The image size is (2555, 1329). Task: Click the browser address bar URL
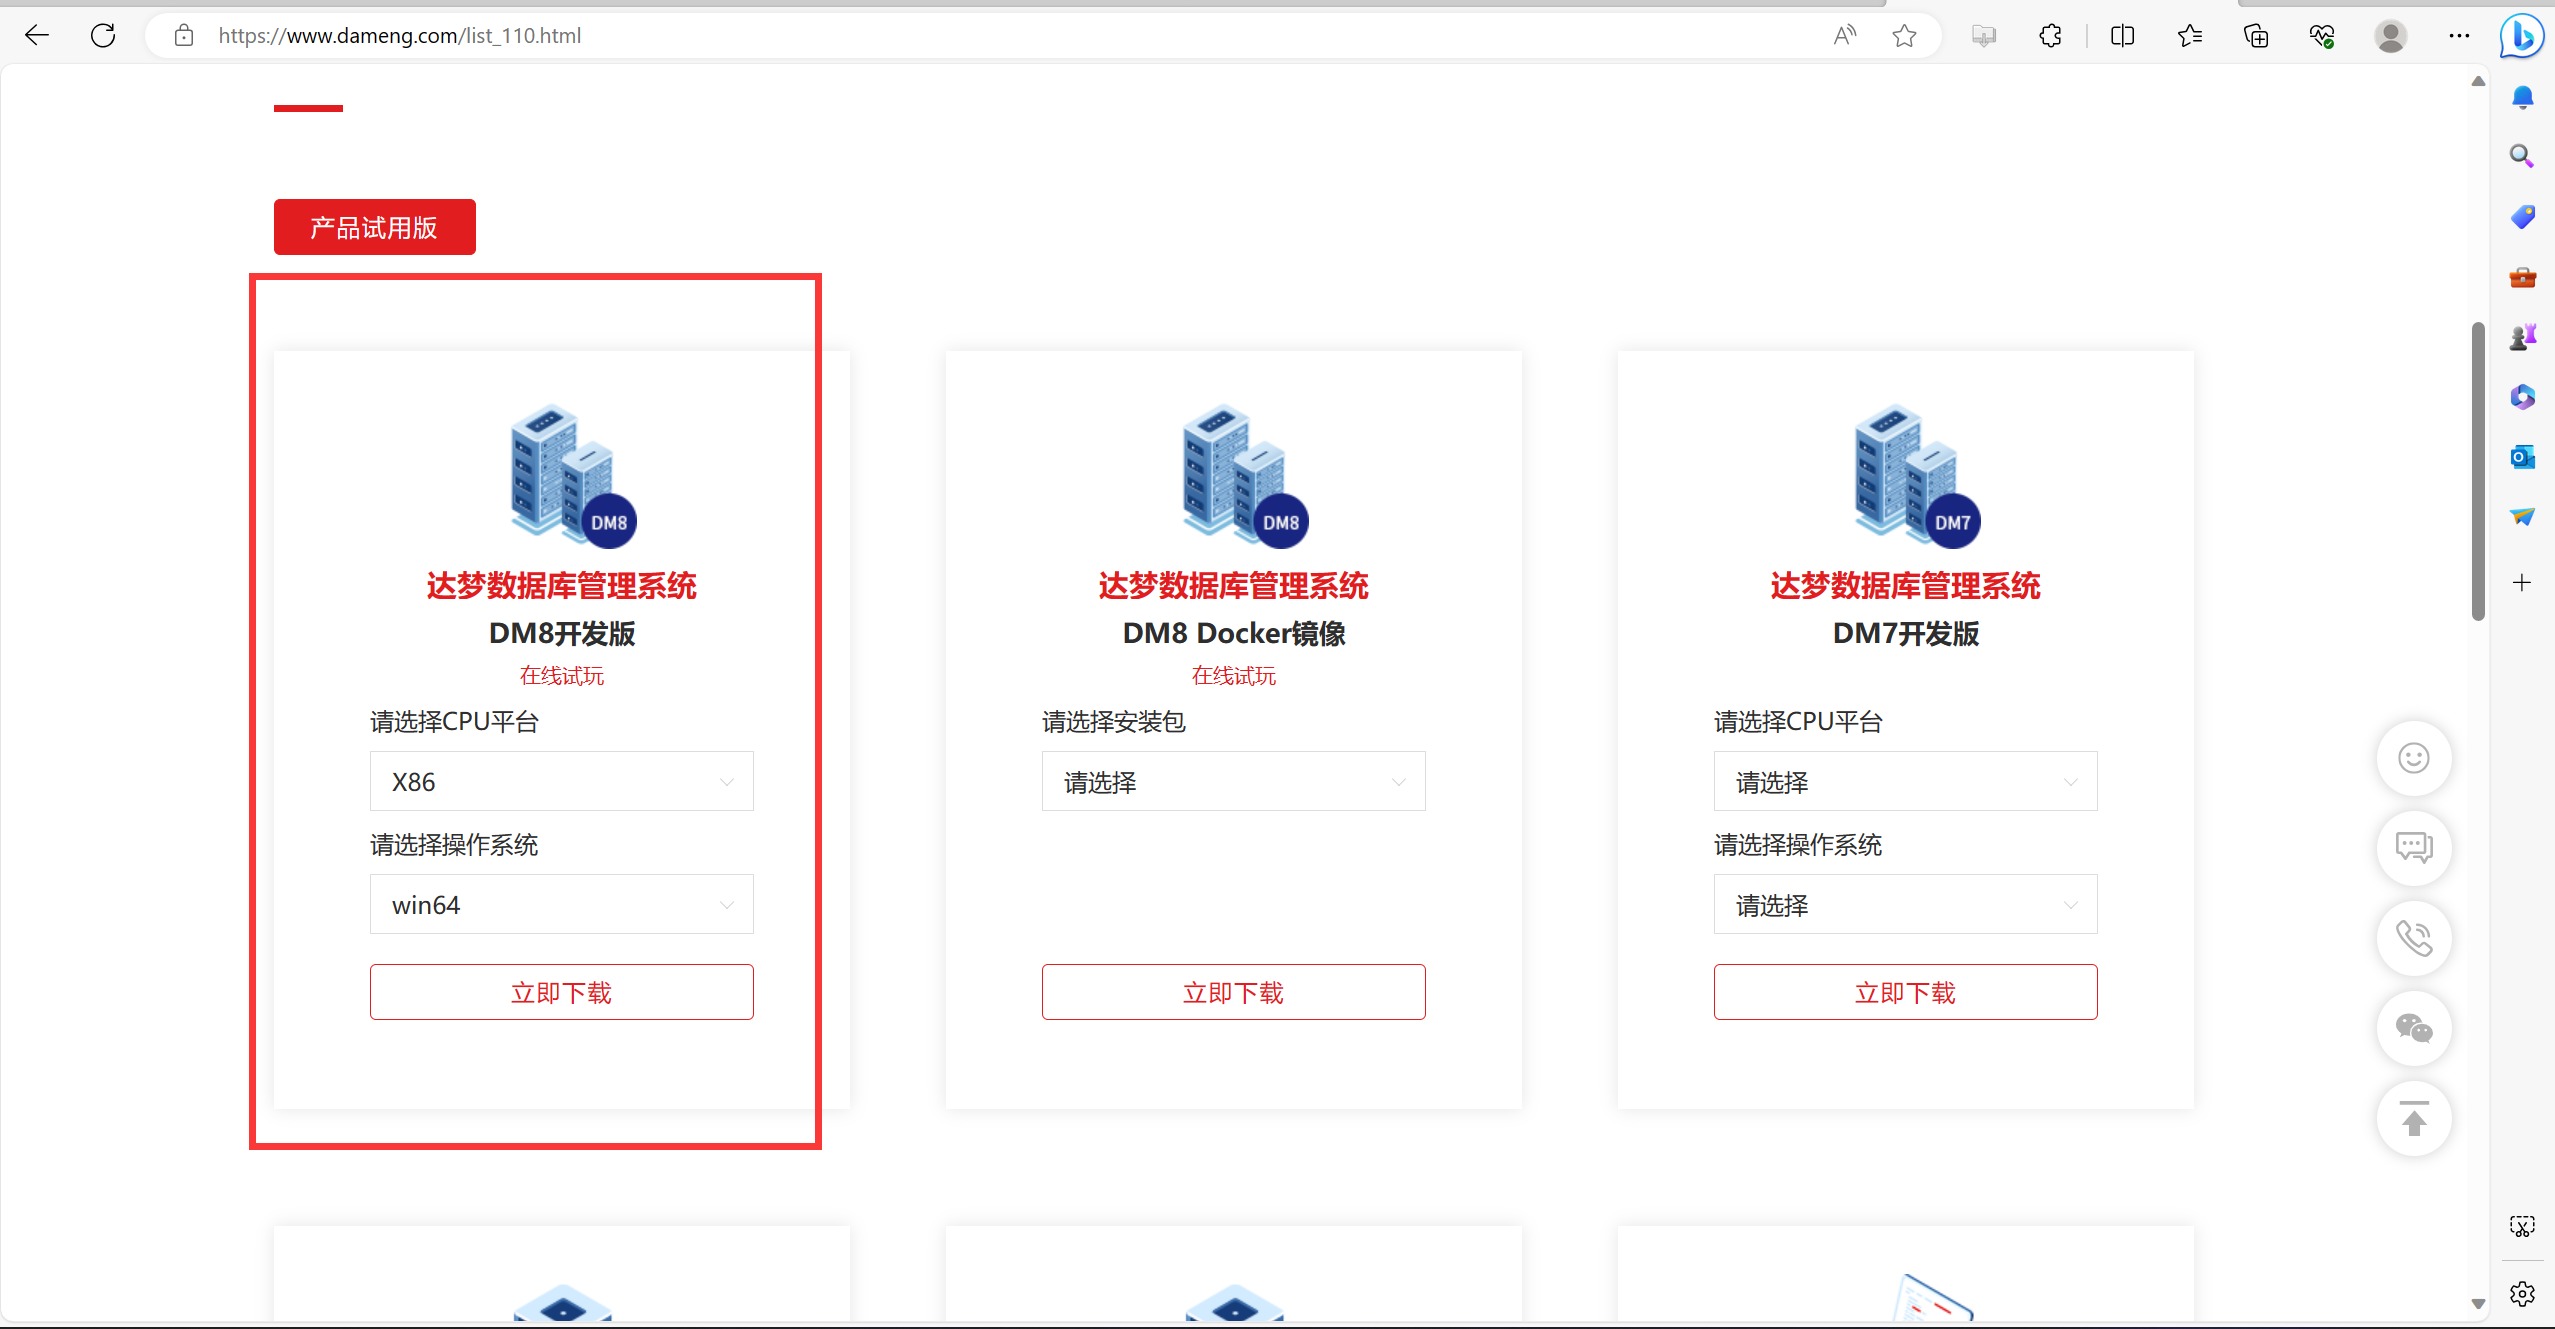click(x=400, y=36)
